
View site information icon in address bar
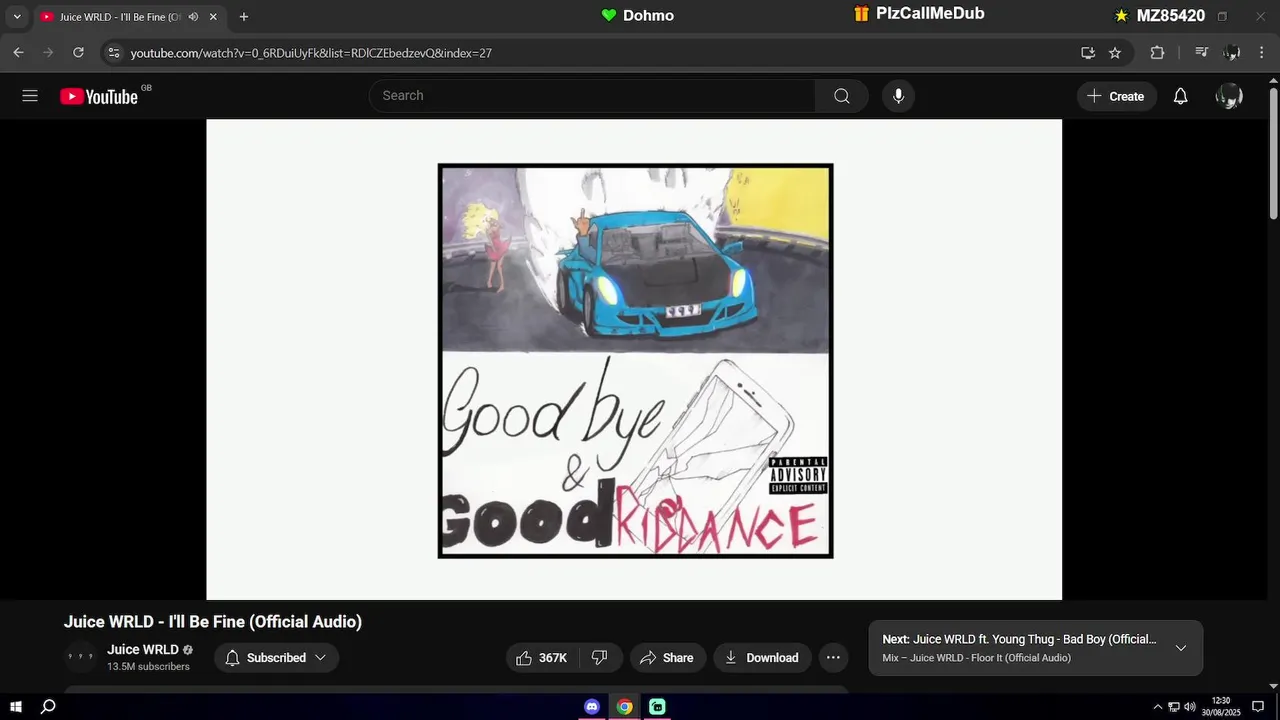(x=113, y=53)
